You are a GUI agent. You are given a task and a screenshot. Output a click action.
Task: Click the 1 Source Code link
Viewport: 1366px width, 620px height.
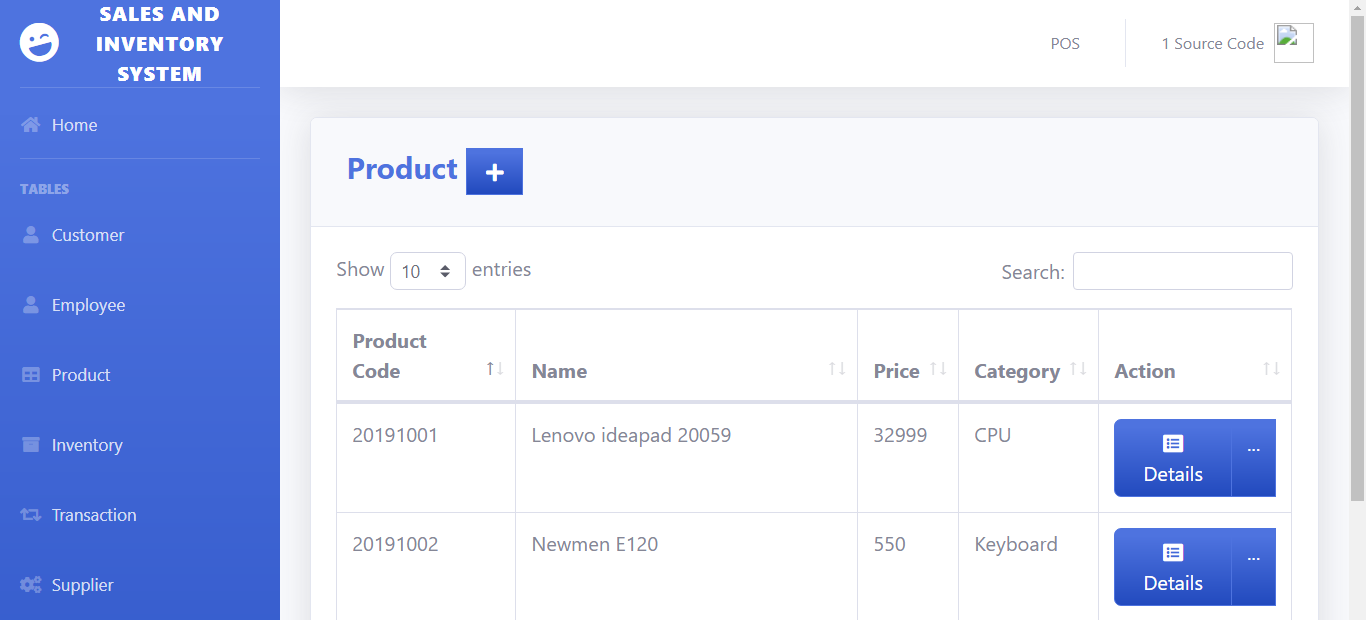1213,43
